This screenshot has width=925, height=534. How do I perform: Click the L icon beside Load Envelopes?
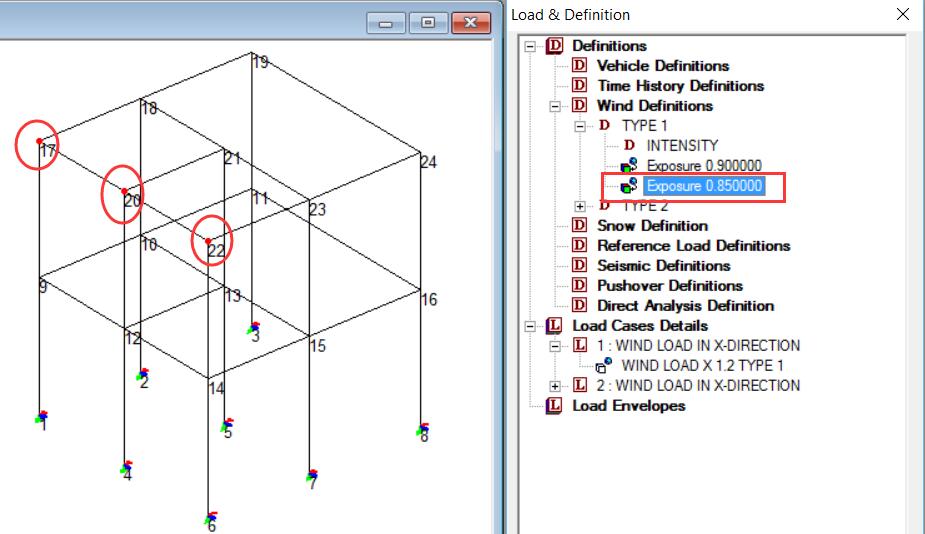click(554, 406)
